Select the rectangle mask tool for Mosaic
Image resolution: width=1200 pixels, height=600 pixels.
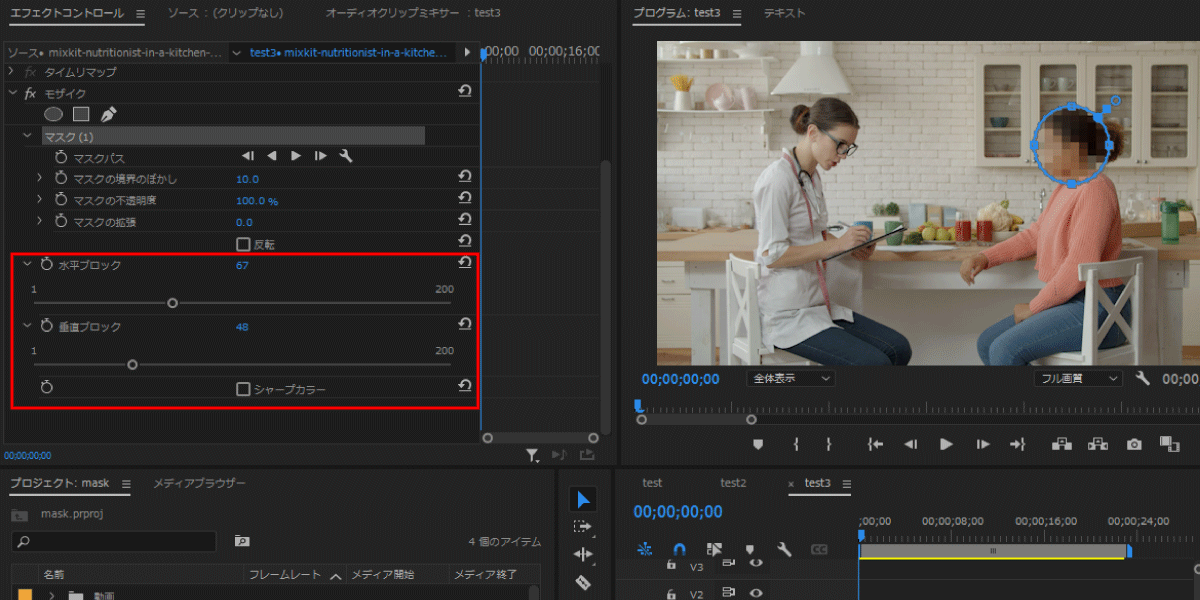click(x=82, y=114)
